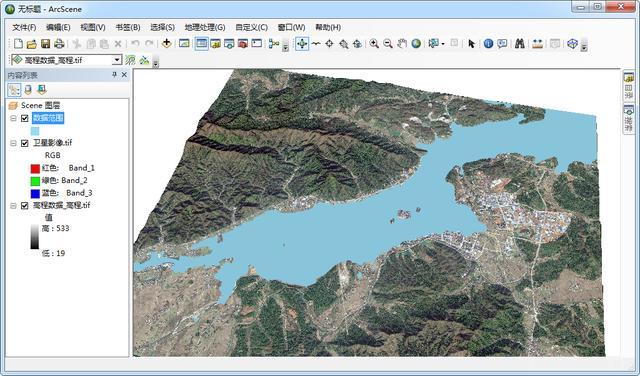Open the 窗口(W) menu
This screenshot has height=376, width=640.
tap(291, 27)
